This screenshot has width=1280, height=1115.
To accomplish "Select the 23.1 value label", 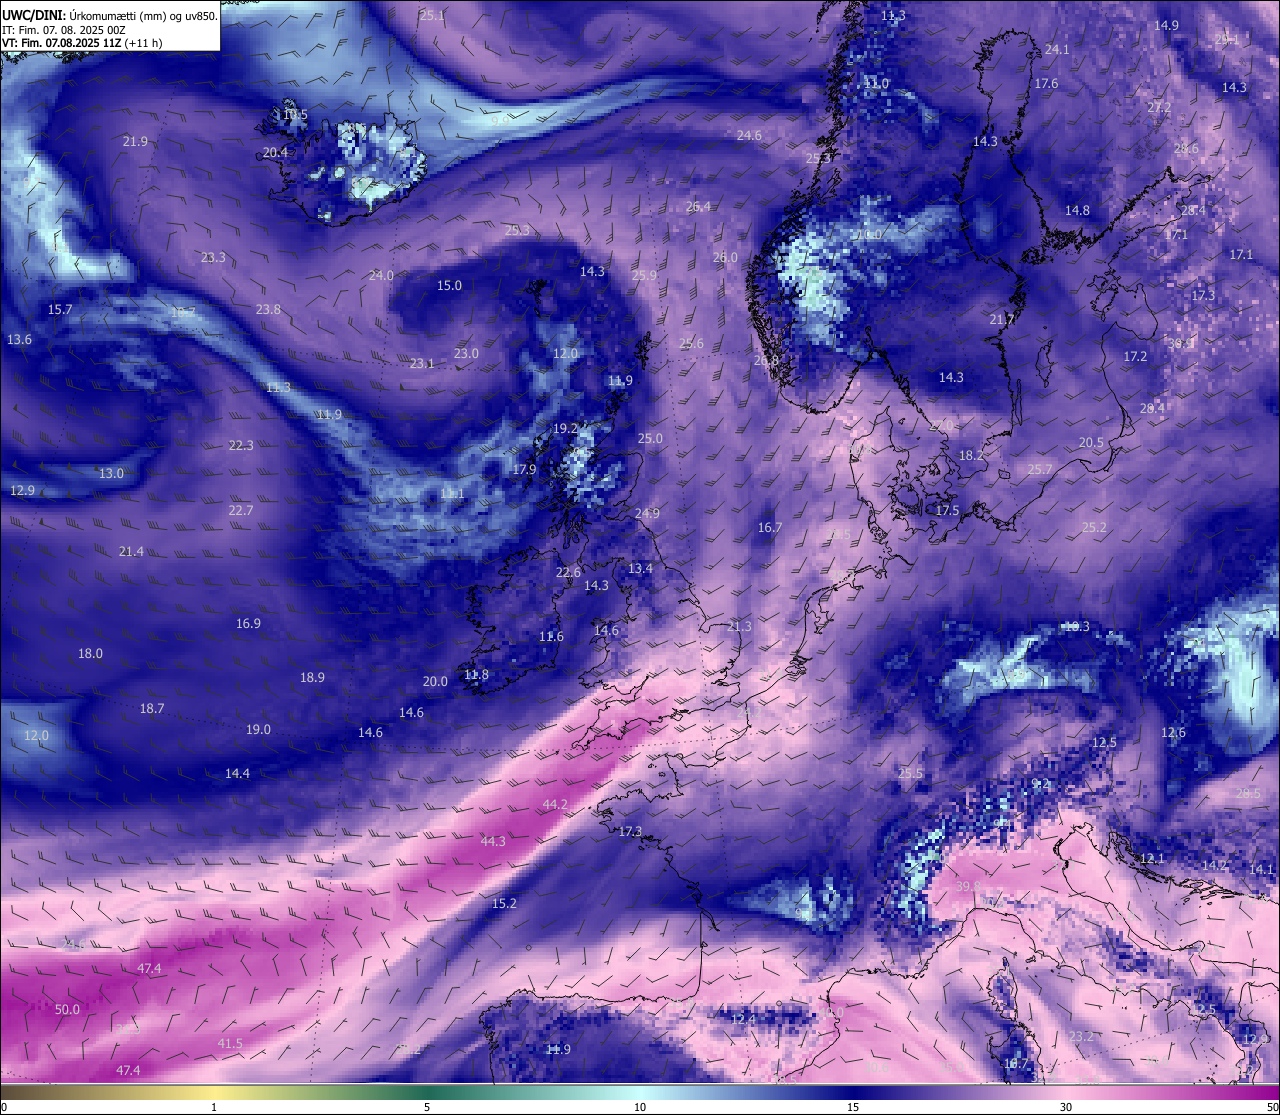I will 422,364.
